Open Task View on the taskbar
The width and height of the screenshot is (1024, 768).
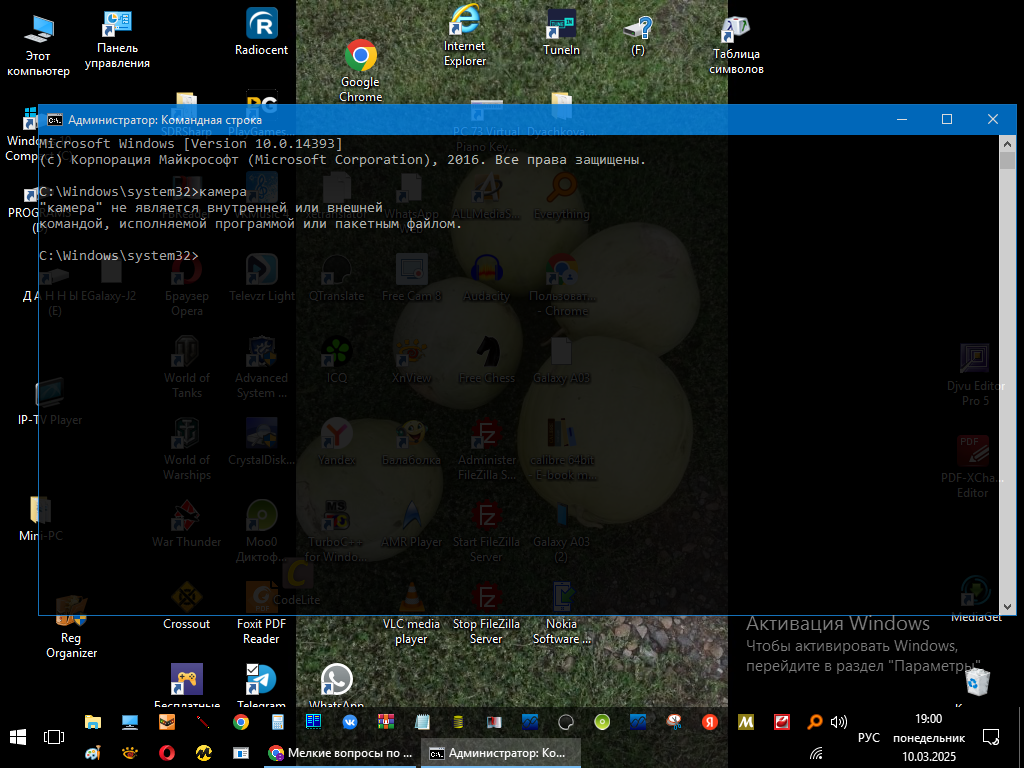click(54, 737)
